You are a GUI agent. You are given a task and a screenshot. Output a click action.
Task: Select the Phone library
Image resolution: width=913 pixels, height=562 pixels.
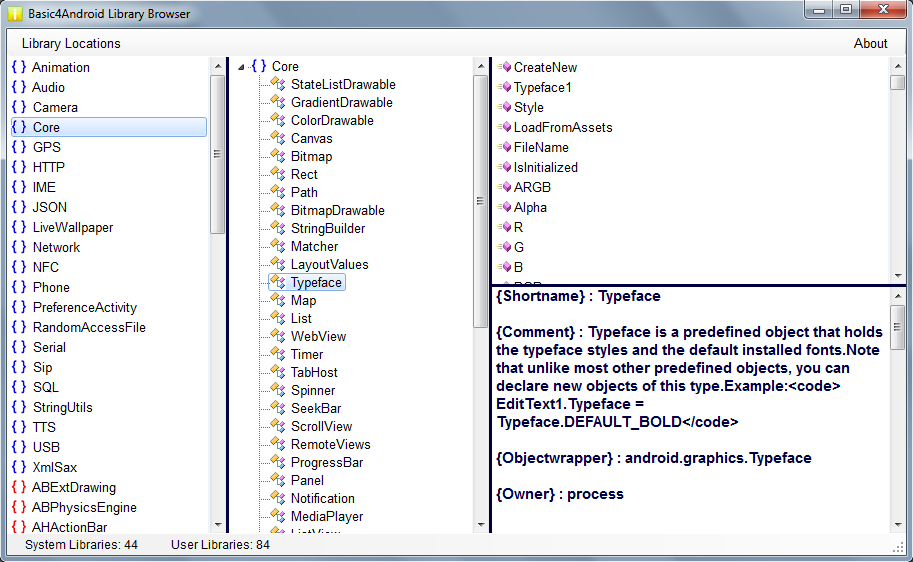click(51, 287)
